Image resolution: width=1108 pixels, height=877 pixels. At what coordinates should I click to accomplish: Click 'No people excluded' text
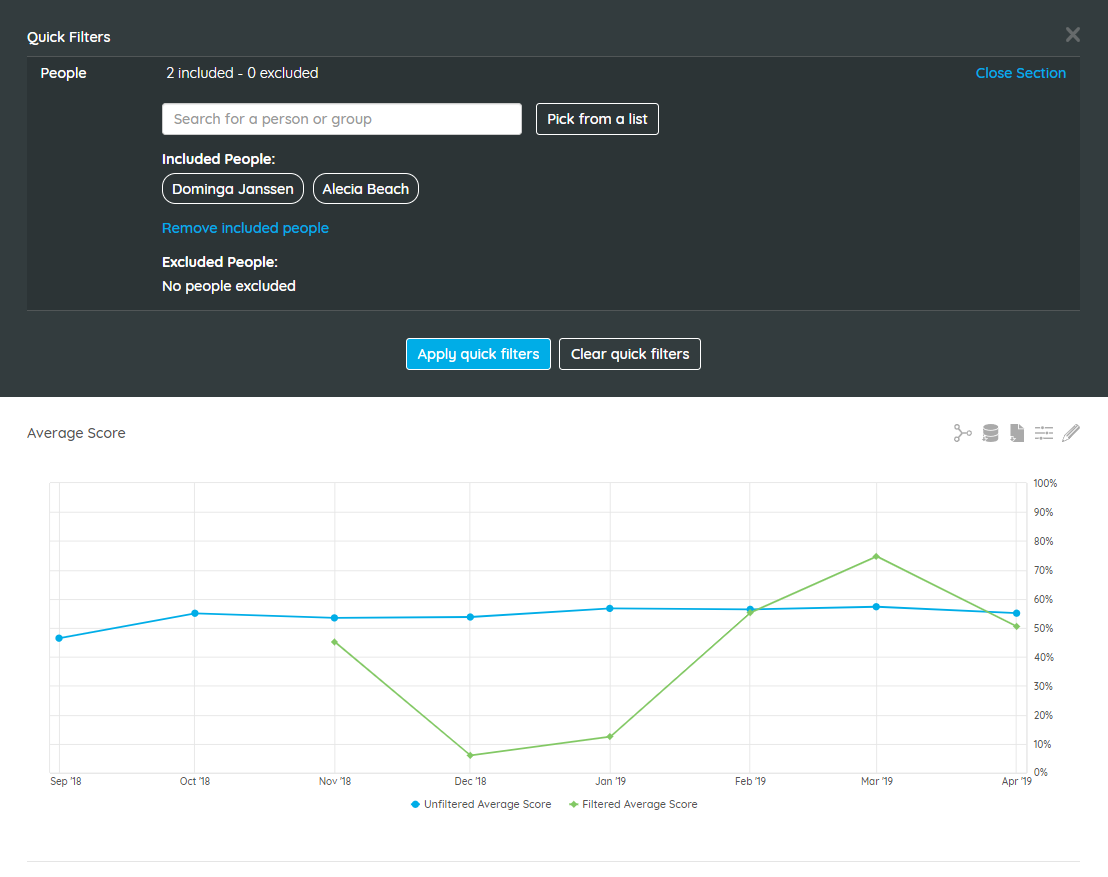coord(229,286)
